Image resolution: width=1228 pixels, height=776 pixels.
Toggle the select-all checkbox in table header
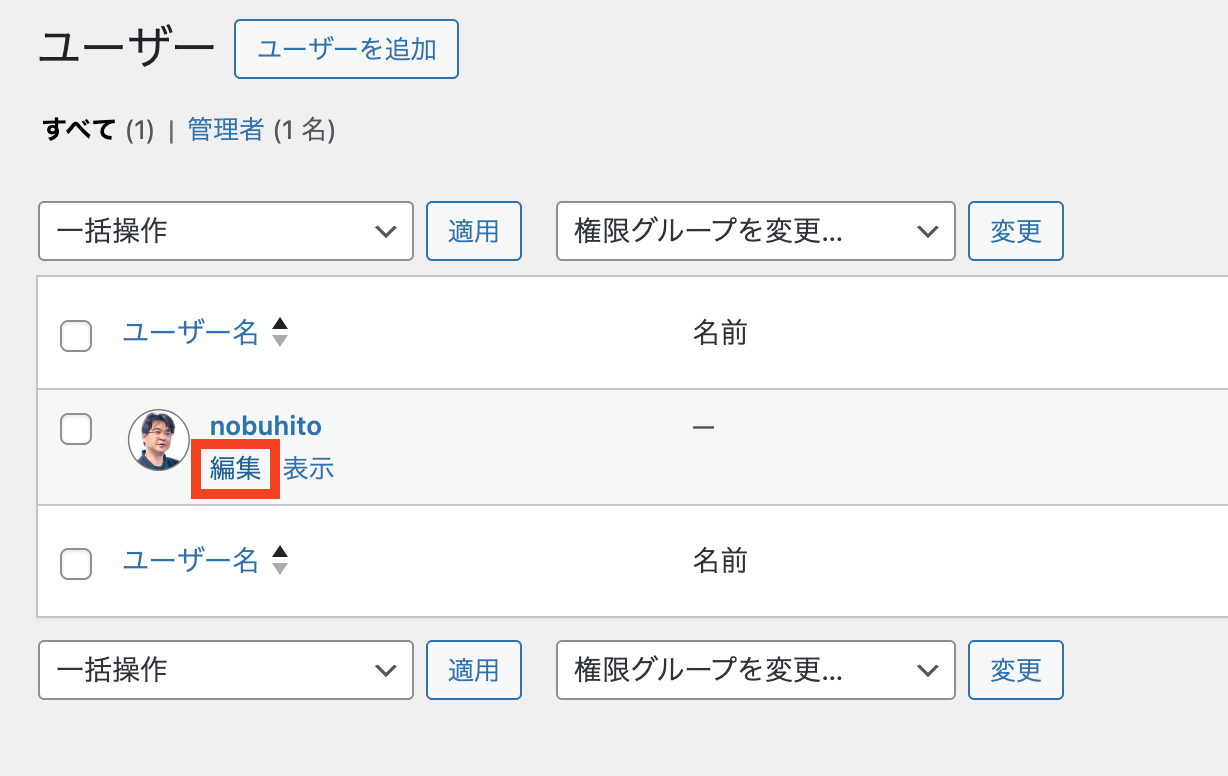(76, 335)
